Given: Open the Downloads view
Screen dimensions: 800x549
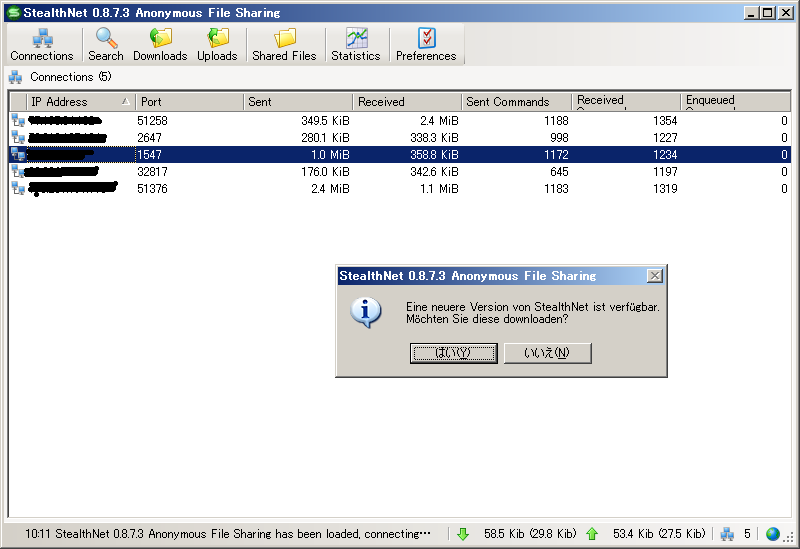Looking at the screenshot, I should coord(160,45).
